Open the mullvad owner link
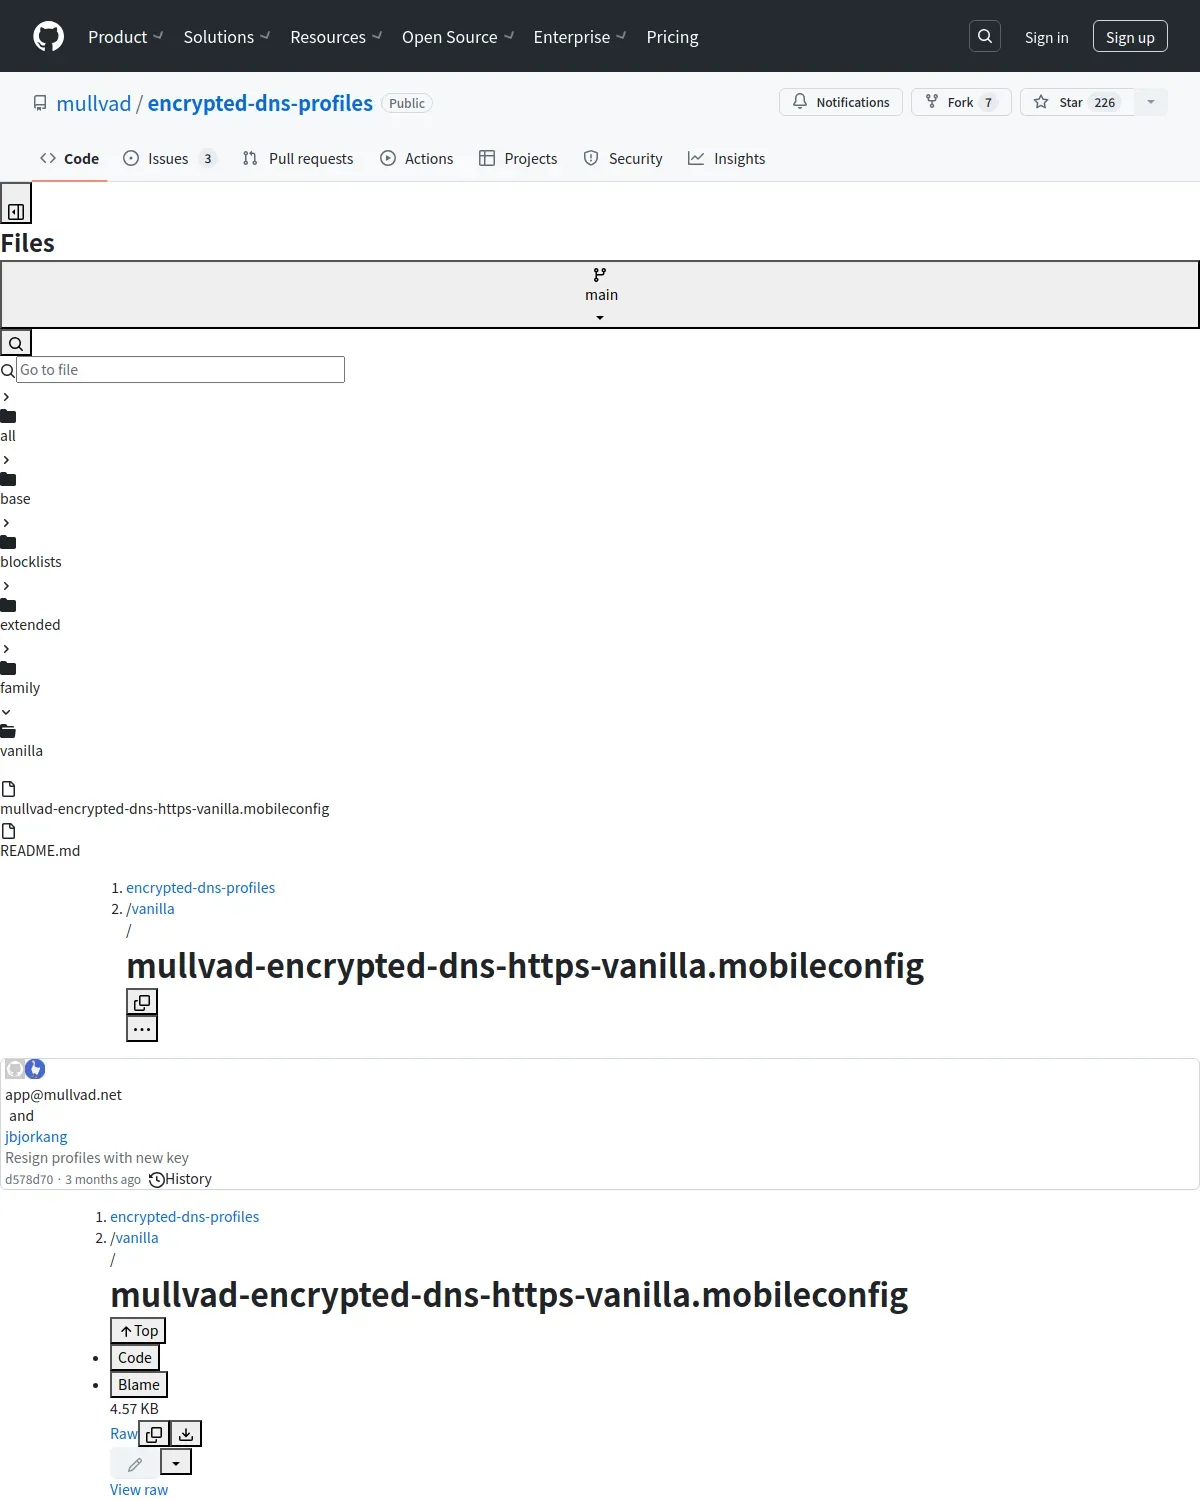This screenshot has width=1200, height=1500. pos(94,103)
